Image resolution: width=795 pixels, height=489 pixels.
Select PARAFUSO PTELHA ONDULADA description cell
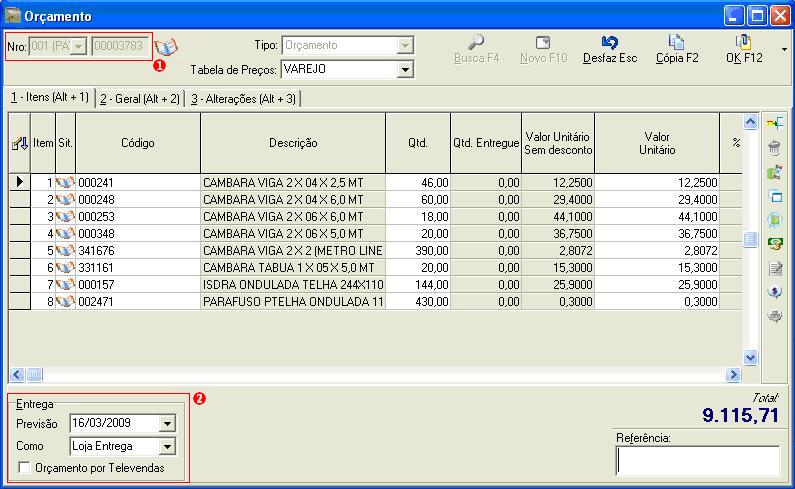click(293, 301)
